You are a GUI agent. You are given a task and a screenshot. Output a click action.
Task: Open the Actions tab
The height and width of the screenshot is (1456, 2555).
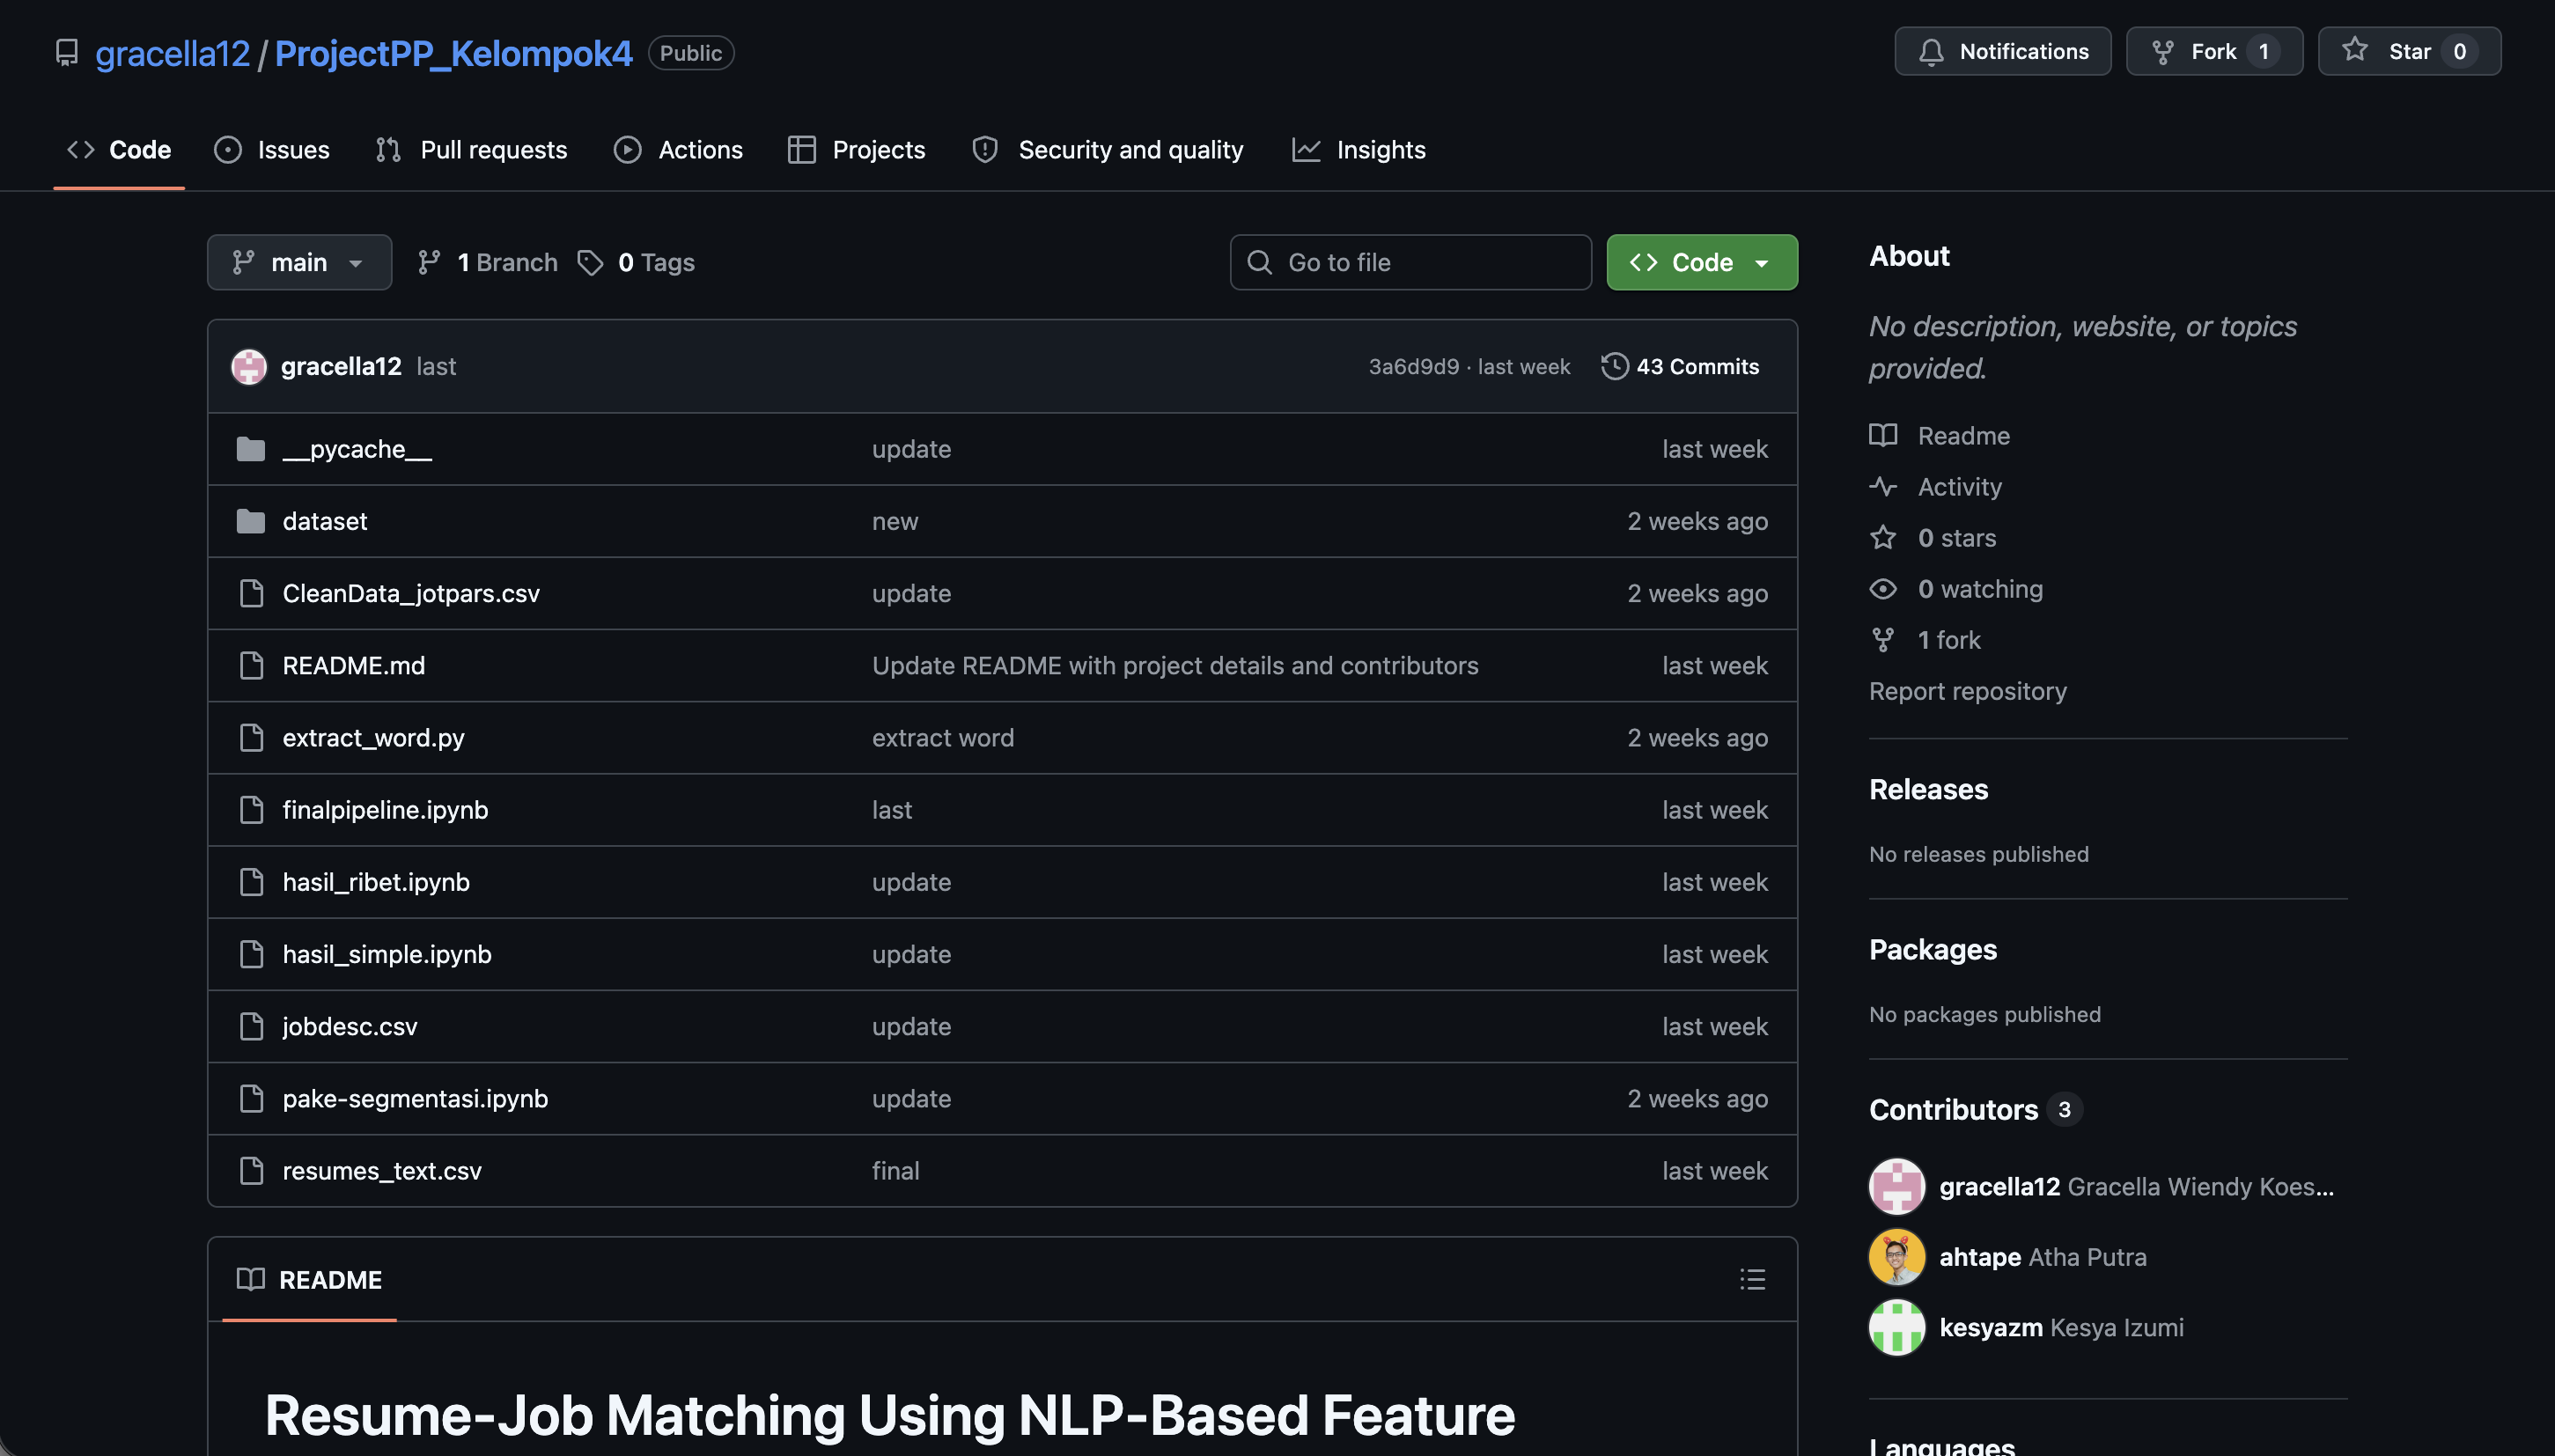coord(678,150)
